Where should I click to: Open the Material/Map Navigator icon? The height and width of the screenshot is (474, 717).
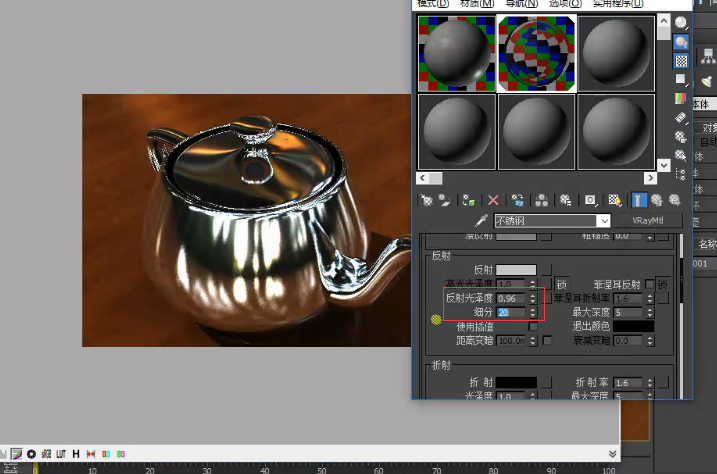tap(680, 174)
